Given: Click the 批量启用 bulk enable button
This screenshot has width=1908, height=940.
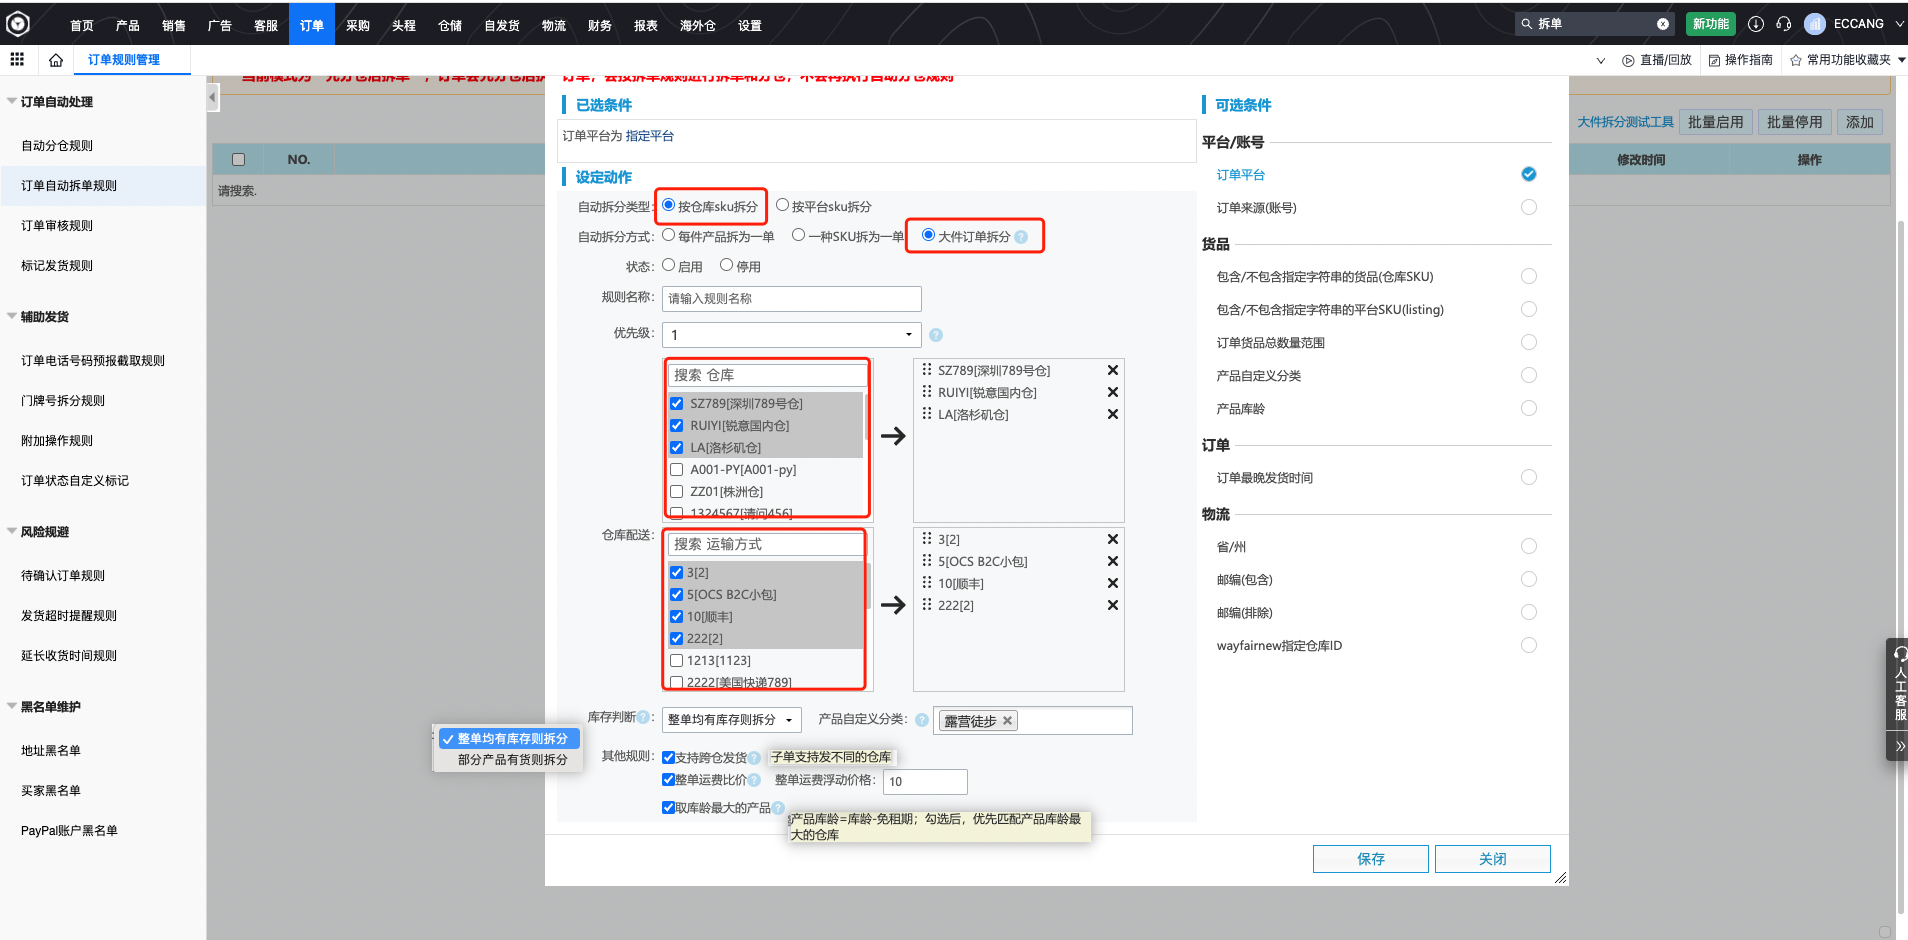Looking at the screenshot, I should pyautogui.click(x=1715, y=121).
